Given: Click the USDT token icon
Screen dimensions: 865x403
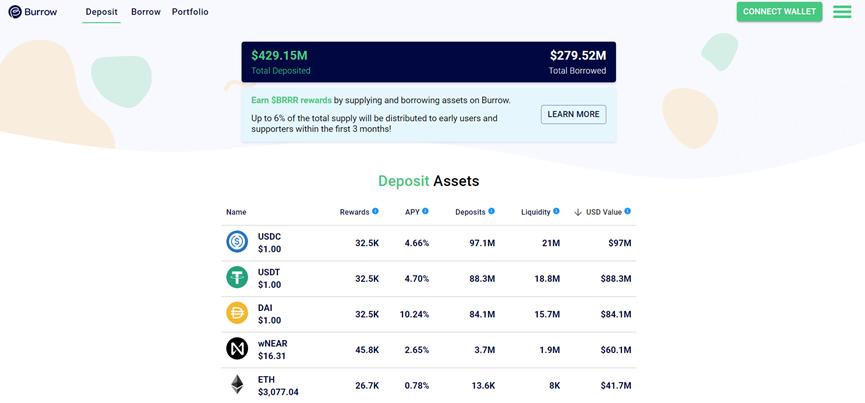Looking at the screenshot, I should [x=237, y=278].
